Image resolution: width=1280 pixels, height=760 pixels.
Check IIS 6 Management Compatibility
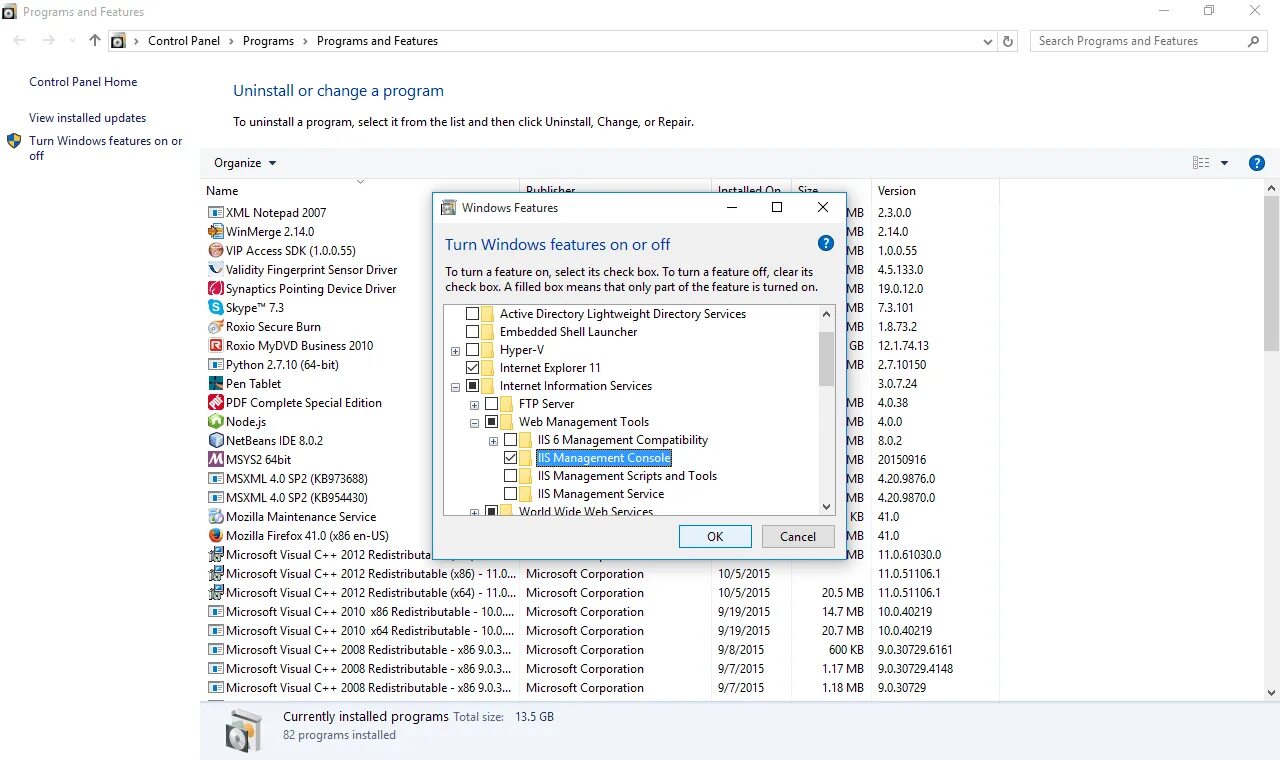click(511, 440)
